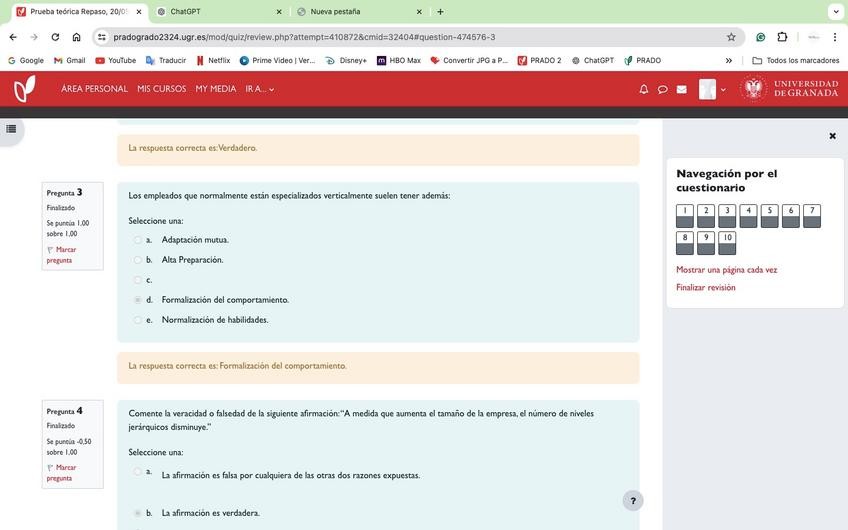The width and height of the screenshot is (848, 530).
Task: Switch to the ChatGPT browser tab
Action: tap(215, 11)
